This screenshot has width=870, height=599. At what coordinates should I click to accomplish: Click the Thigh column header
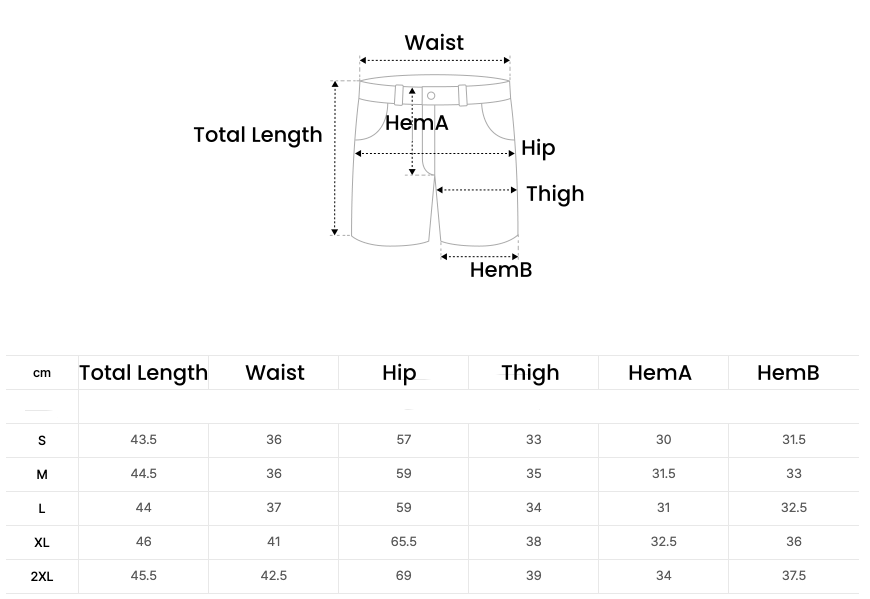tap(530, 373)
